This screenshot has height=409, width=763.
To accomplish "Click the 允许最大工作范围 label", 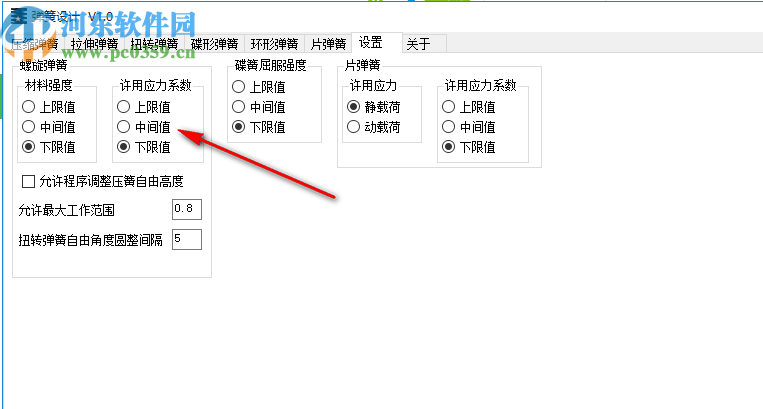I will click(x=67, y=210).
